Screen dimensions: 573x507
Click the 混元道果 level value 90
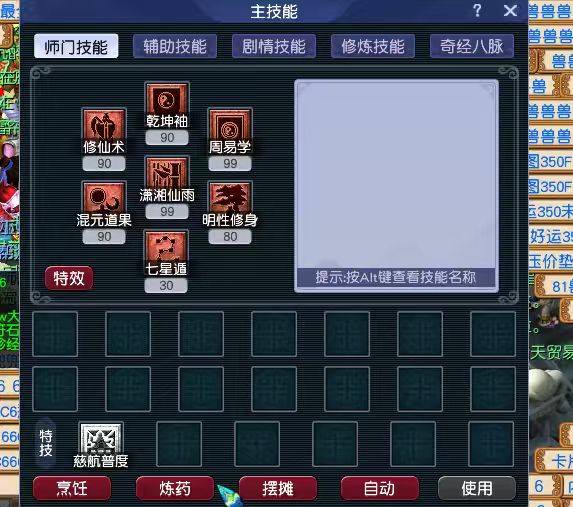tap(104, 237)
